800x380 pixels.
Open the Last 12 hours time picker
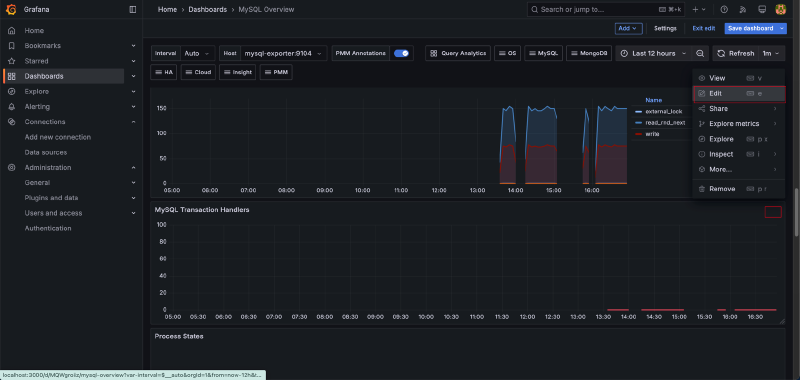654,54
